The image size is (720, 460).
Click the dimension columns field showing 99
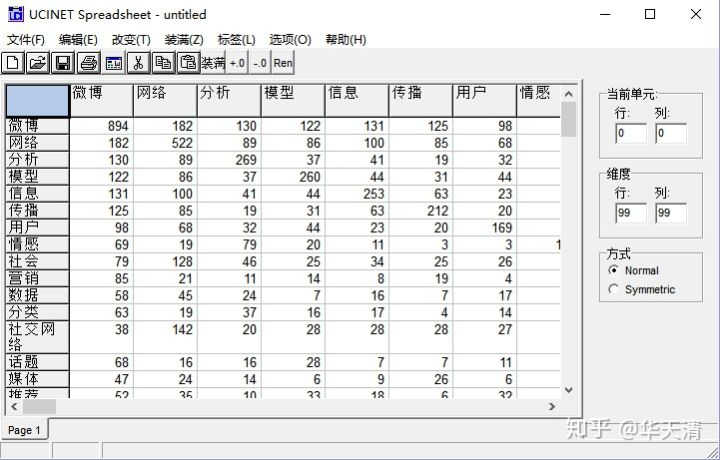click(671, 213)
